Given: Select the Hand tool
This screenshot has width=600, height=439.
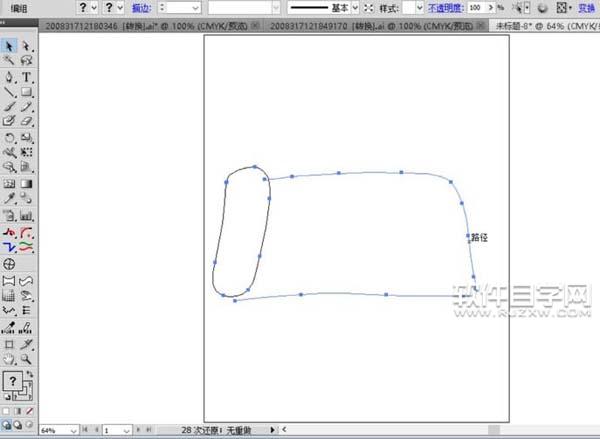Looking at the screenshot, I should coord(9,359).
